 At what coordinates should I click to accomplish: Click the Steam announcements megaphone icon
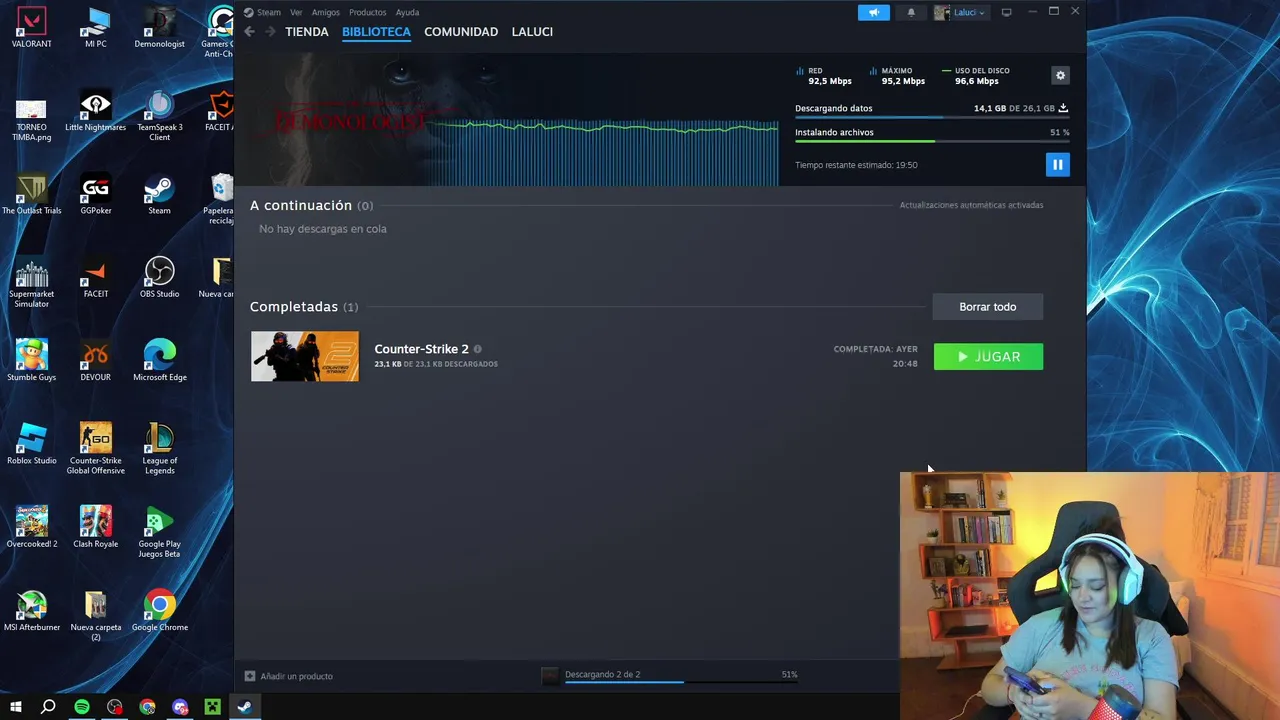point(873,12)
